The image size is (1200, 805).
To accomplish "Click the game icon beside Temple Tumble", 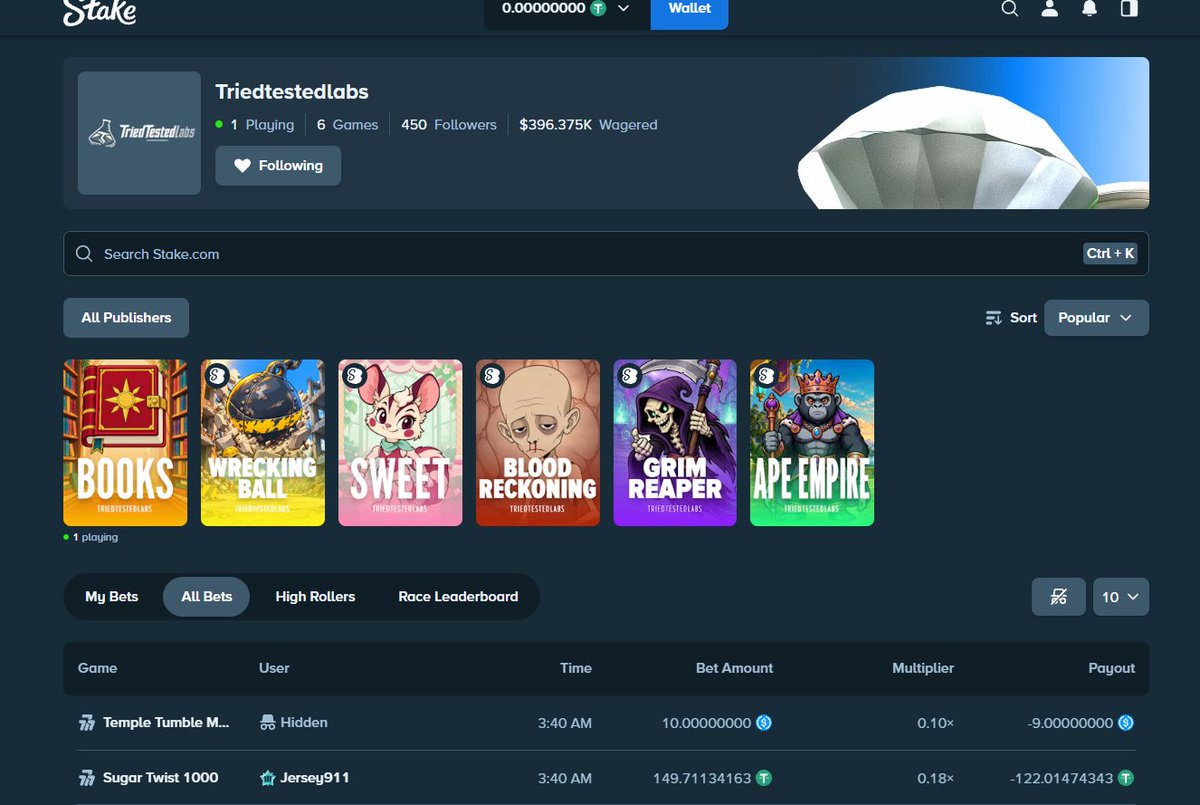I will [87, 723].
